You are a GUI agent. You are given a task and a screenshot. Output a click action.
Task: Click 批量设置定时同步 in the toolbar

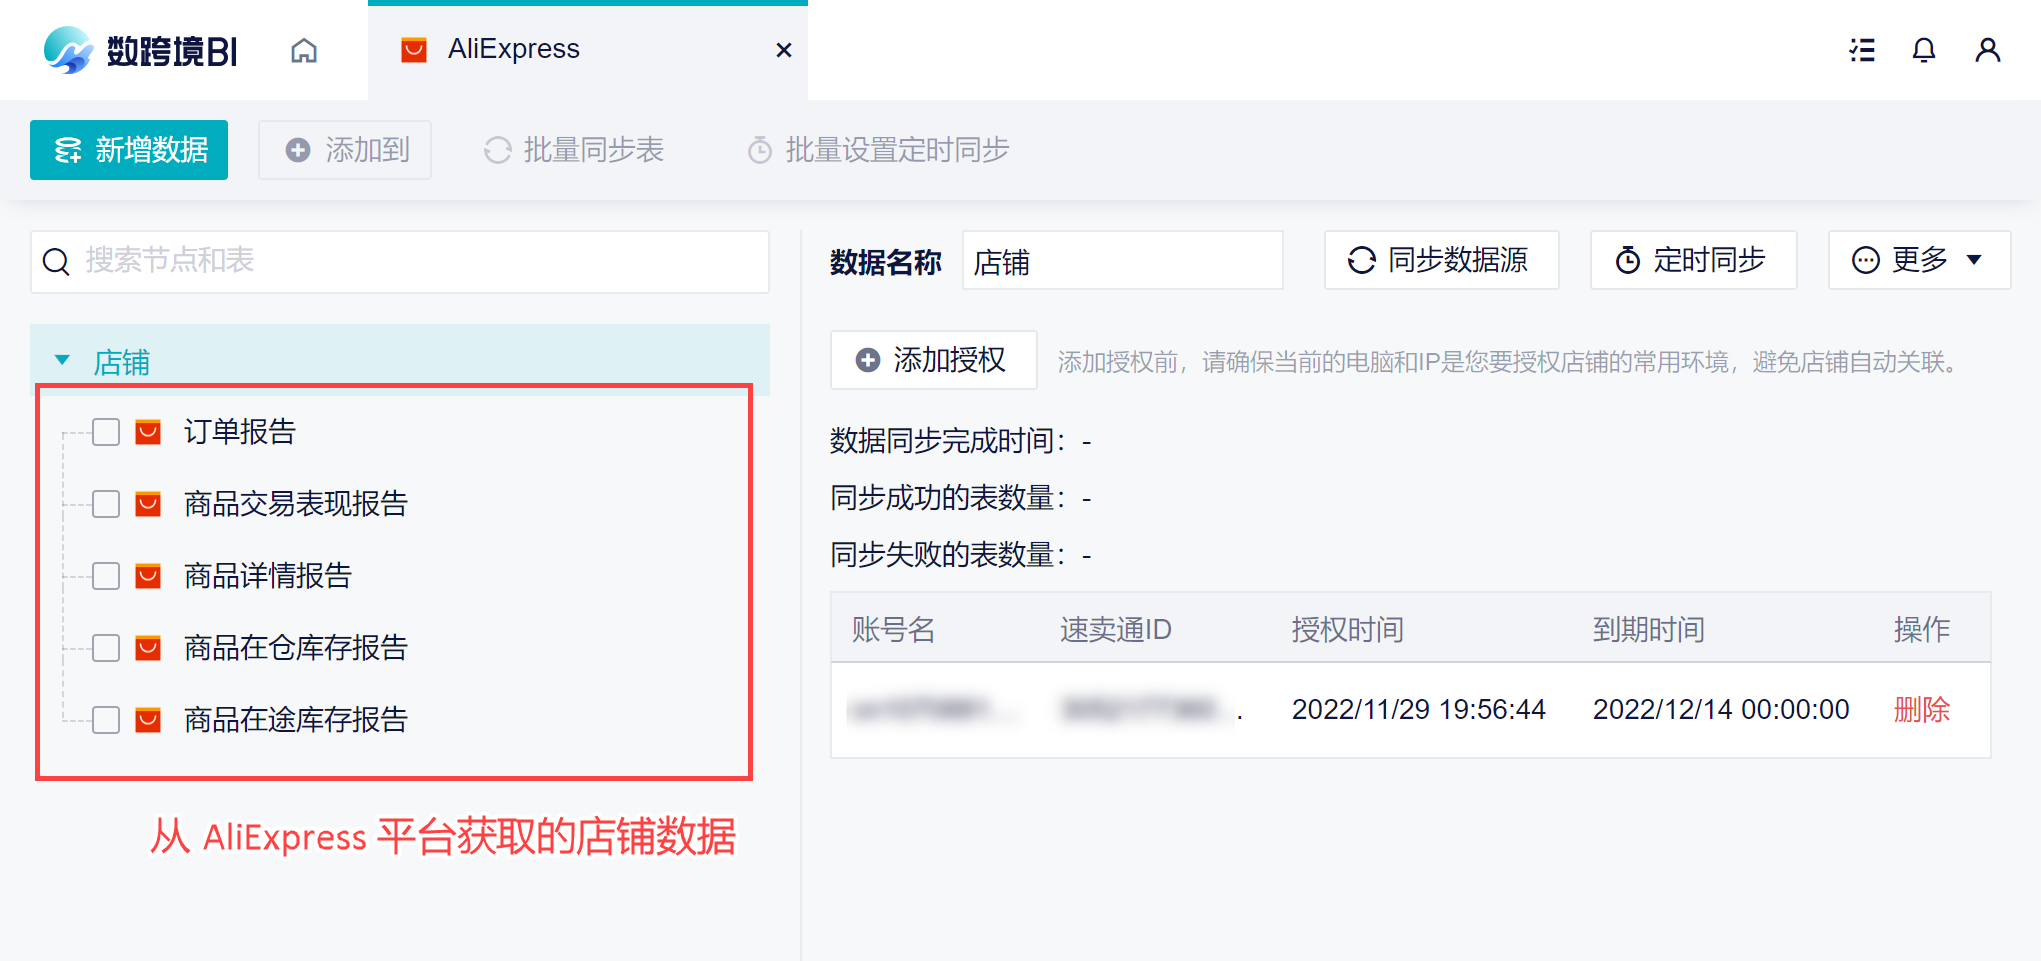click(878, 150)
